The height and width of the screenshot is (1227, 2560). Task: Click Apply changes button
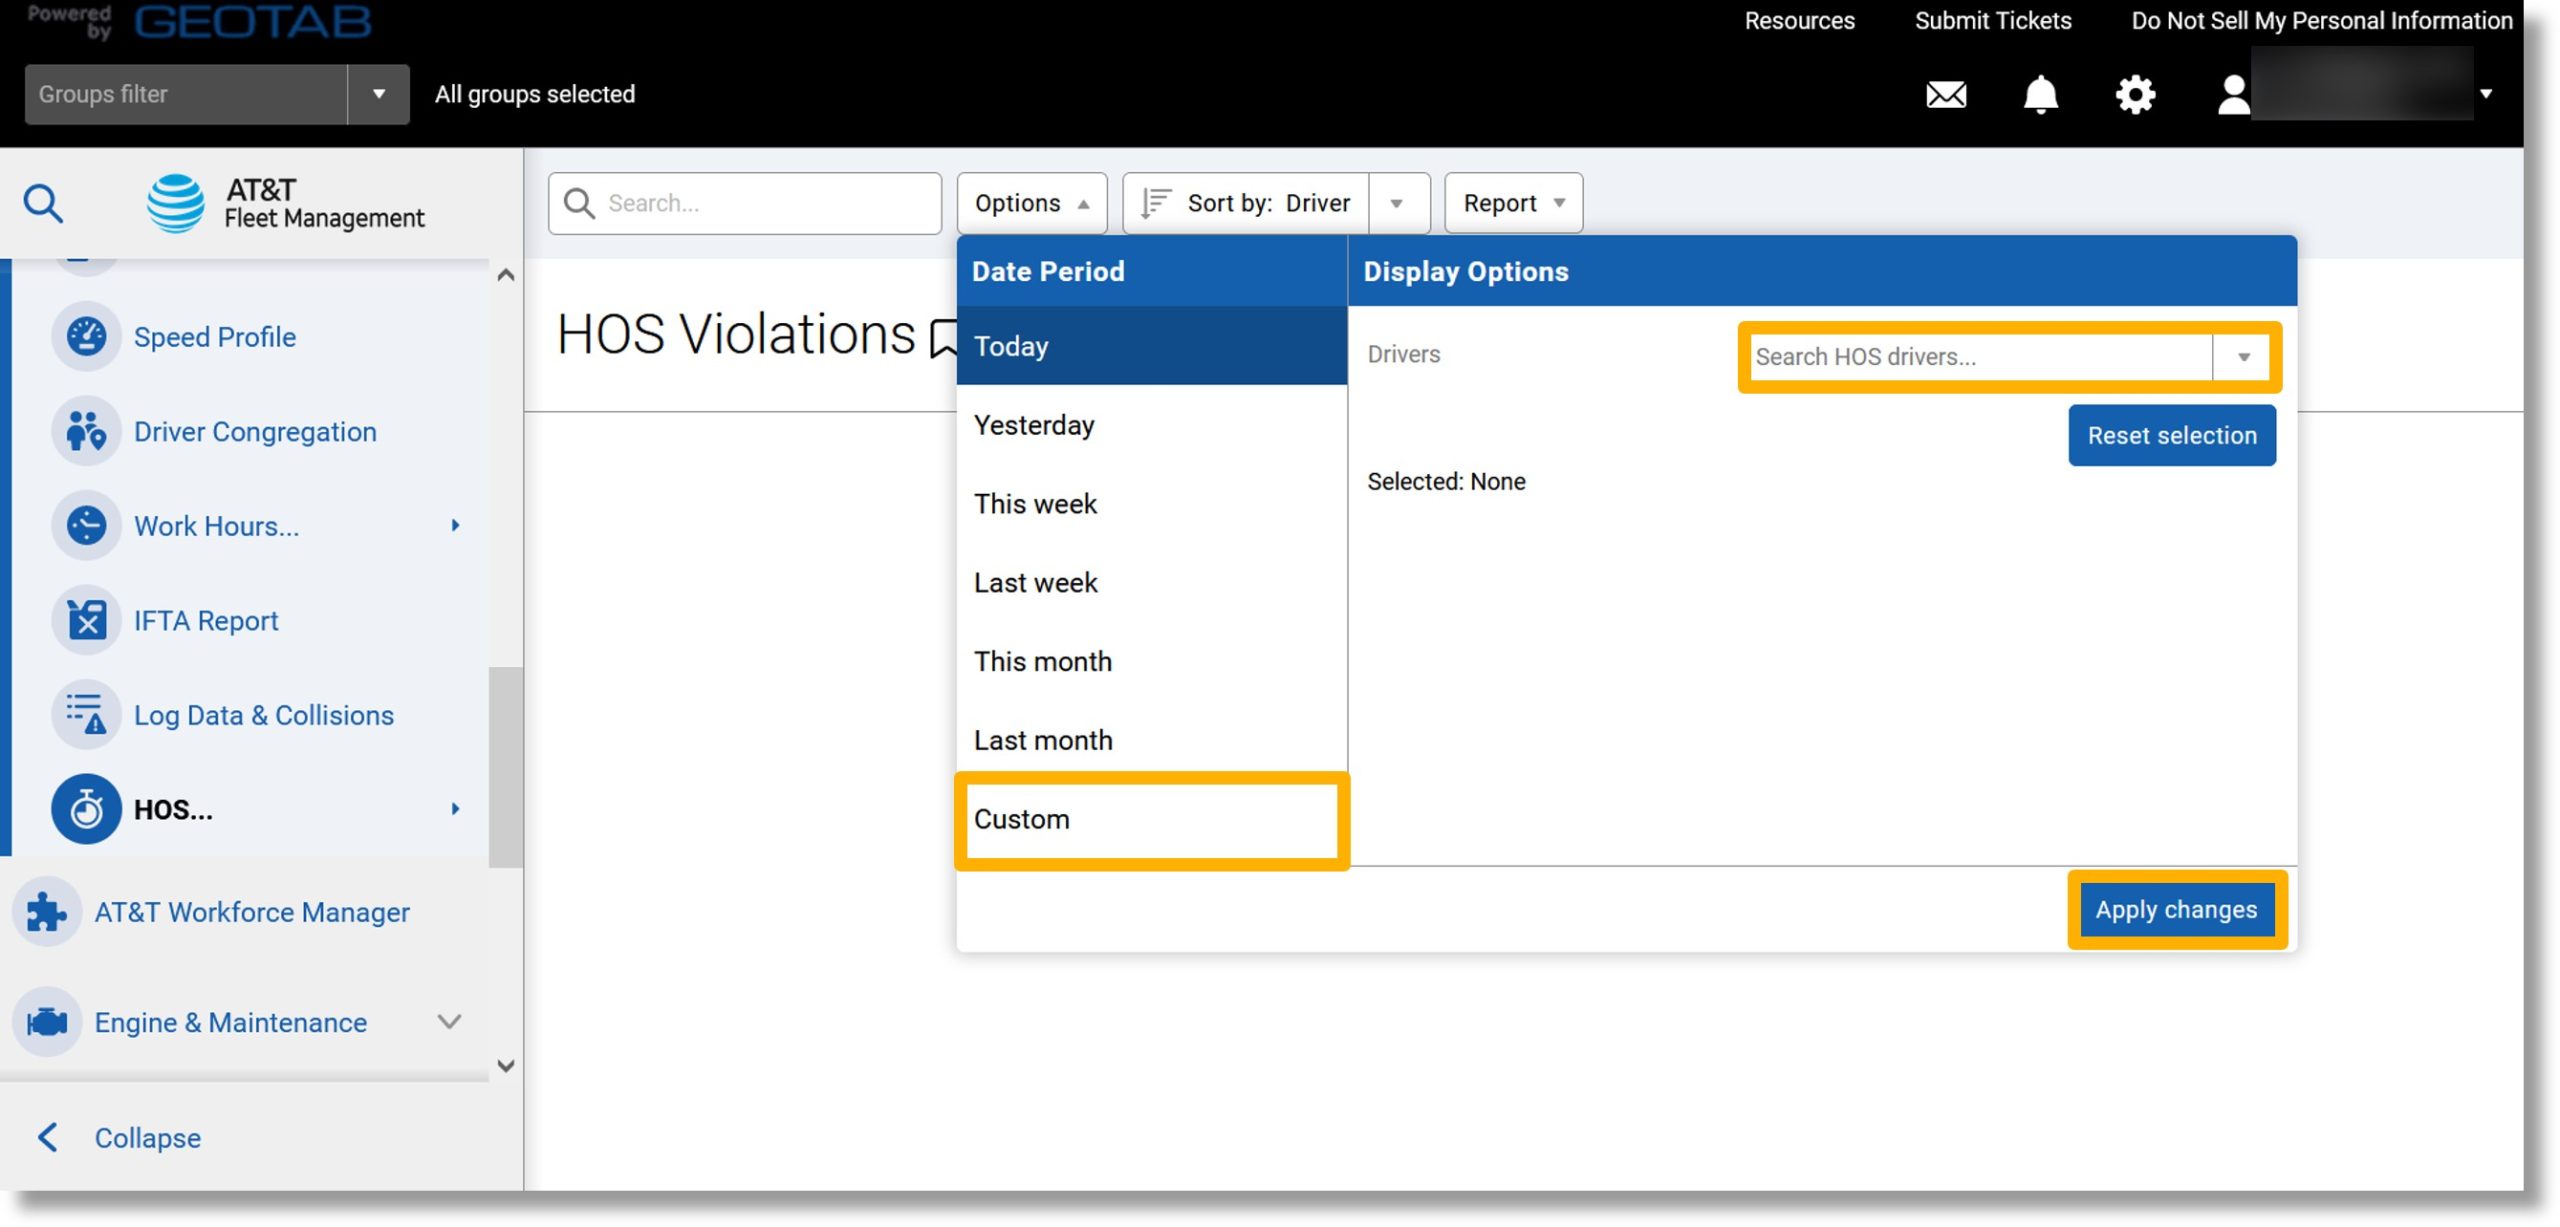click(2175, 910)
